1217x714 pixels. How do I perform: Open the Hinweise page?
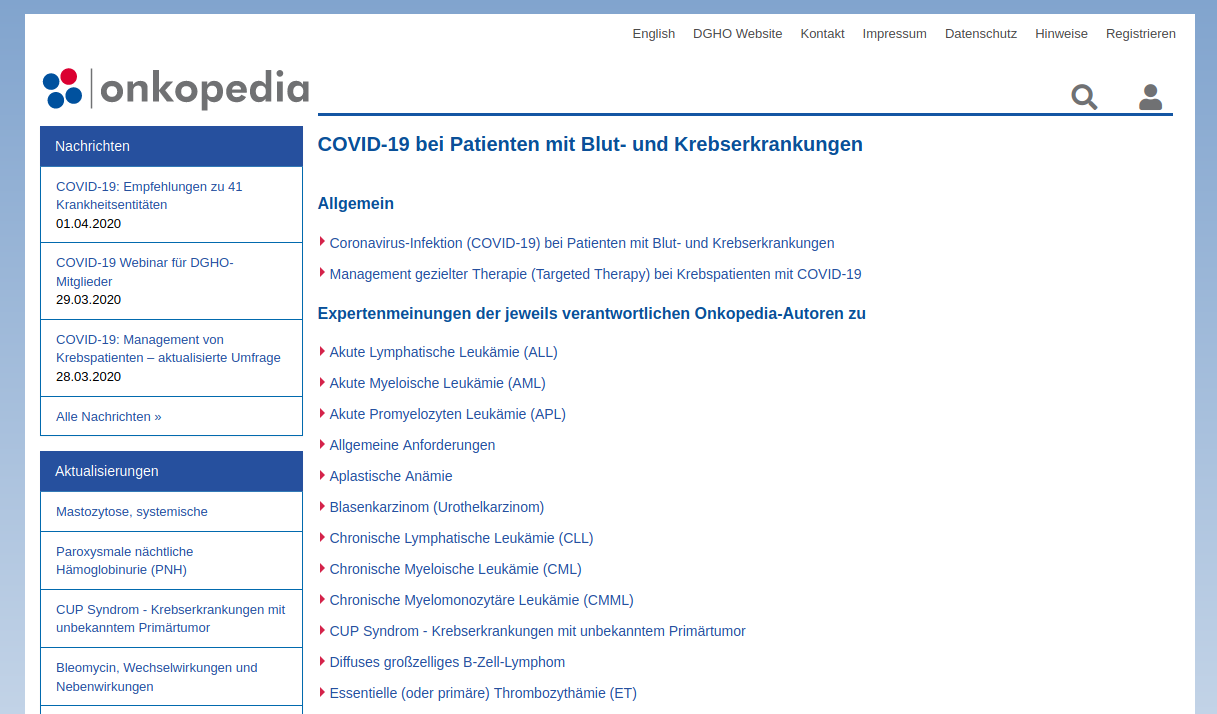1061,33
